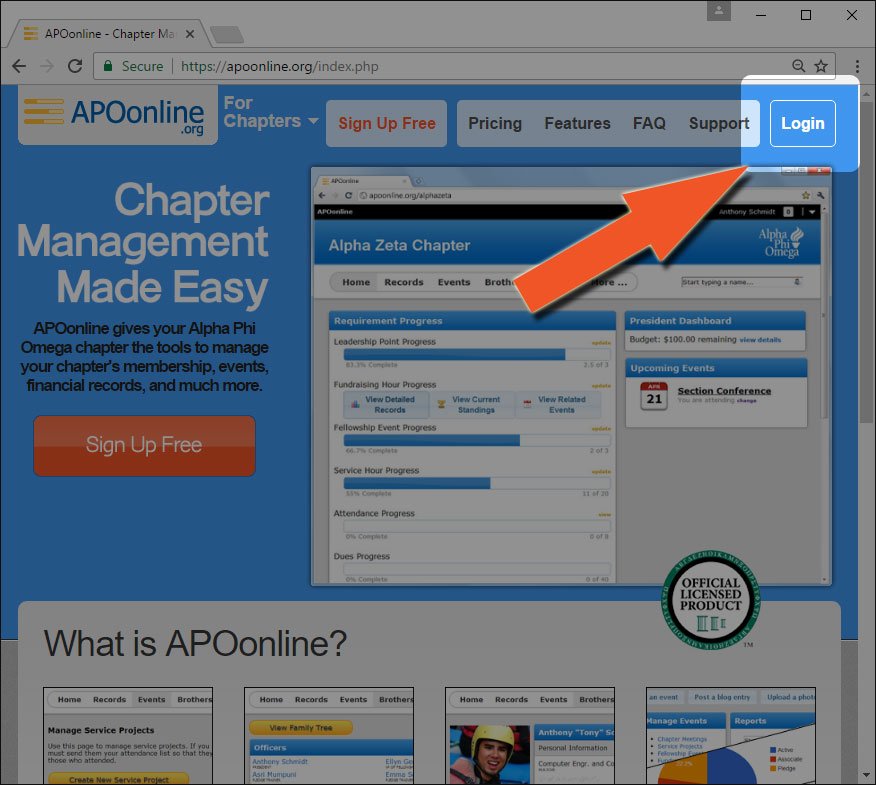Click the browser forward arrow
The image size is (876, 785).
(x=47, y=66)
